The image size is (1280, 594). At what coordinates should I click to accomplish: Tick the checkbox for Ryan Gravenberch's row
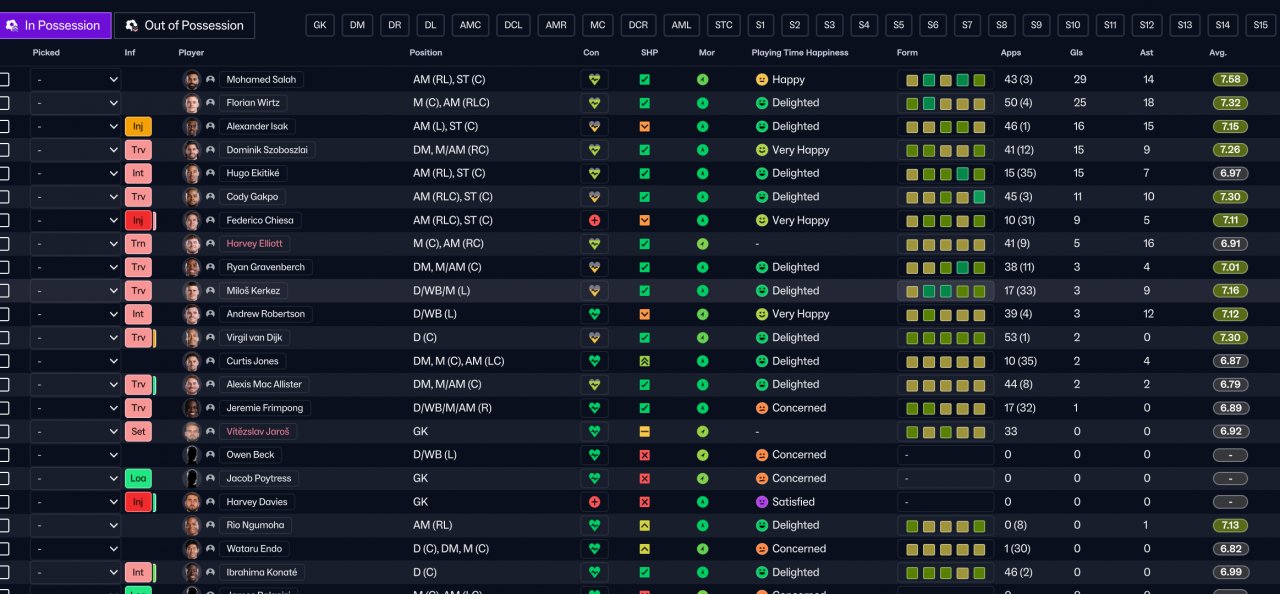click(4, 267)
